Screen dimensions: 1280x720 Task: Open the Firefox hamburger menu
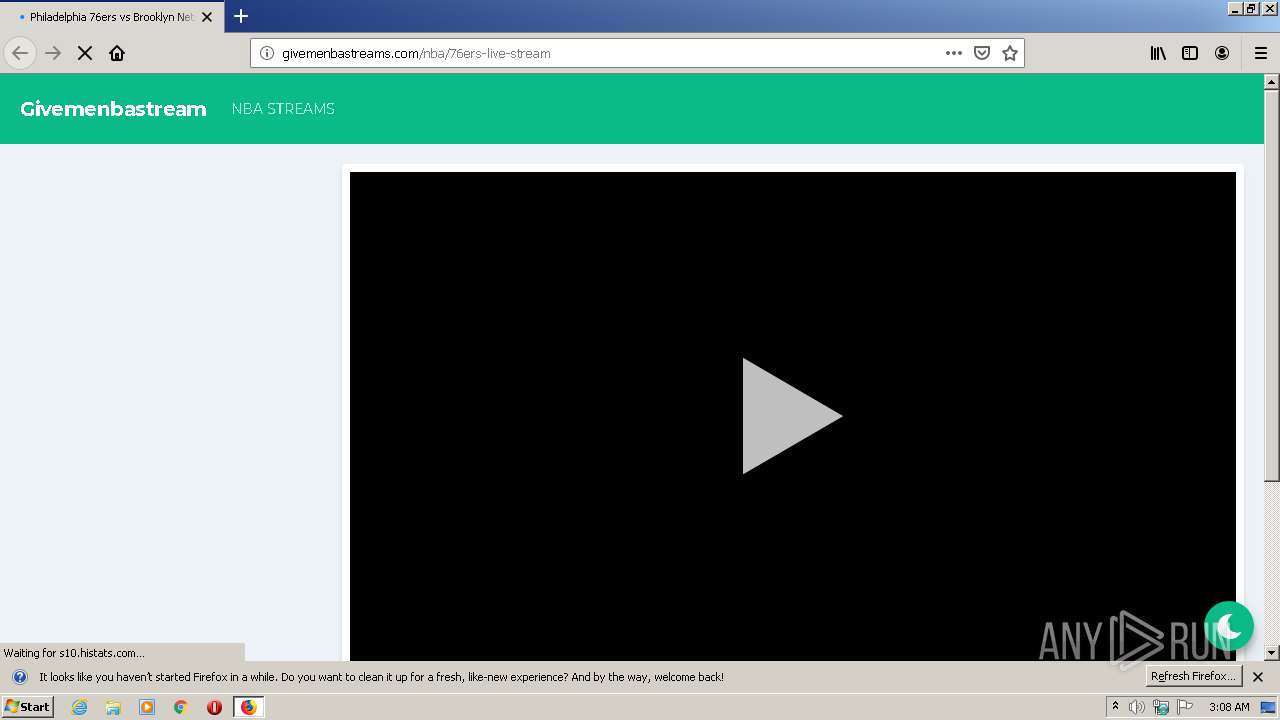point(1261,53)
